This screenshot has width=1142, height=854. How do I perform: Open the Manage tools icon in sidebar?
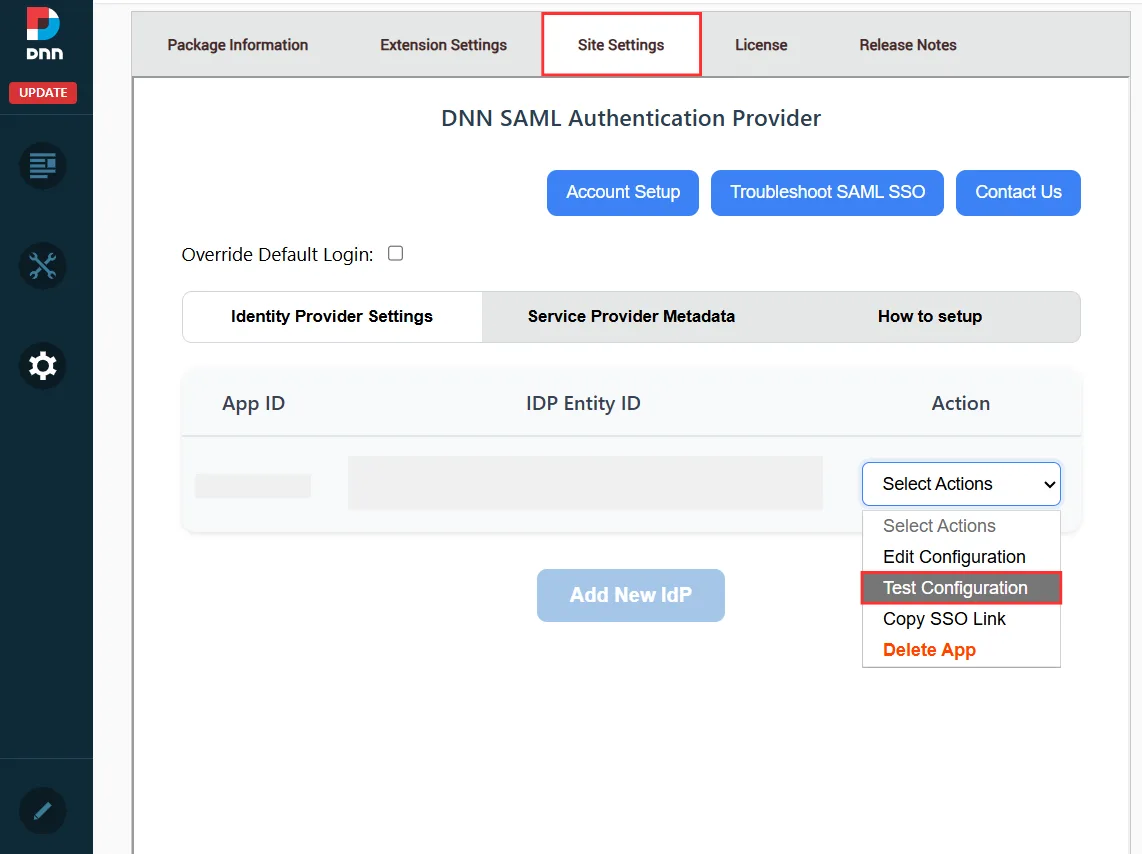42,266
